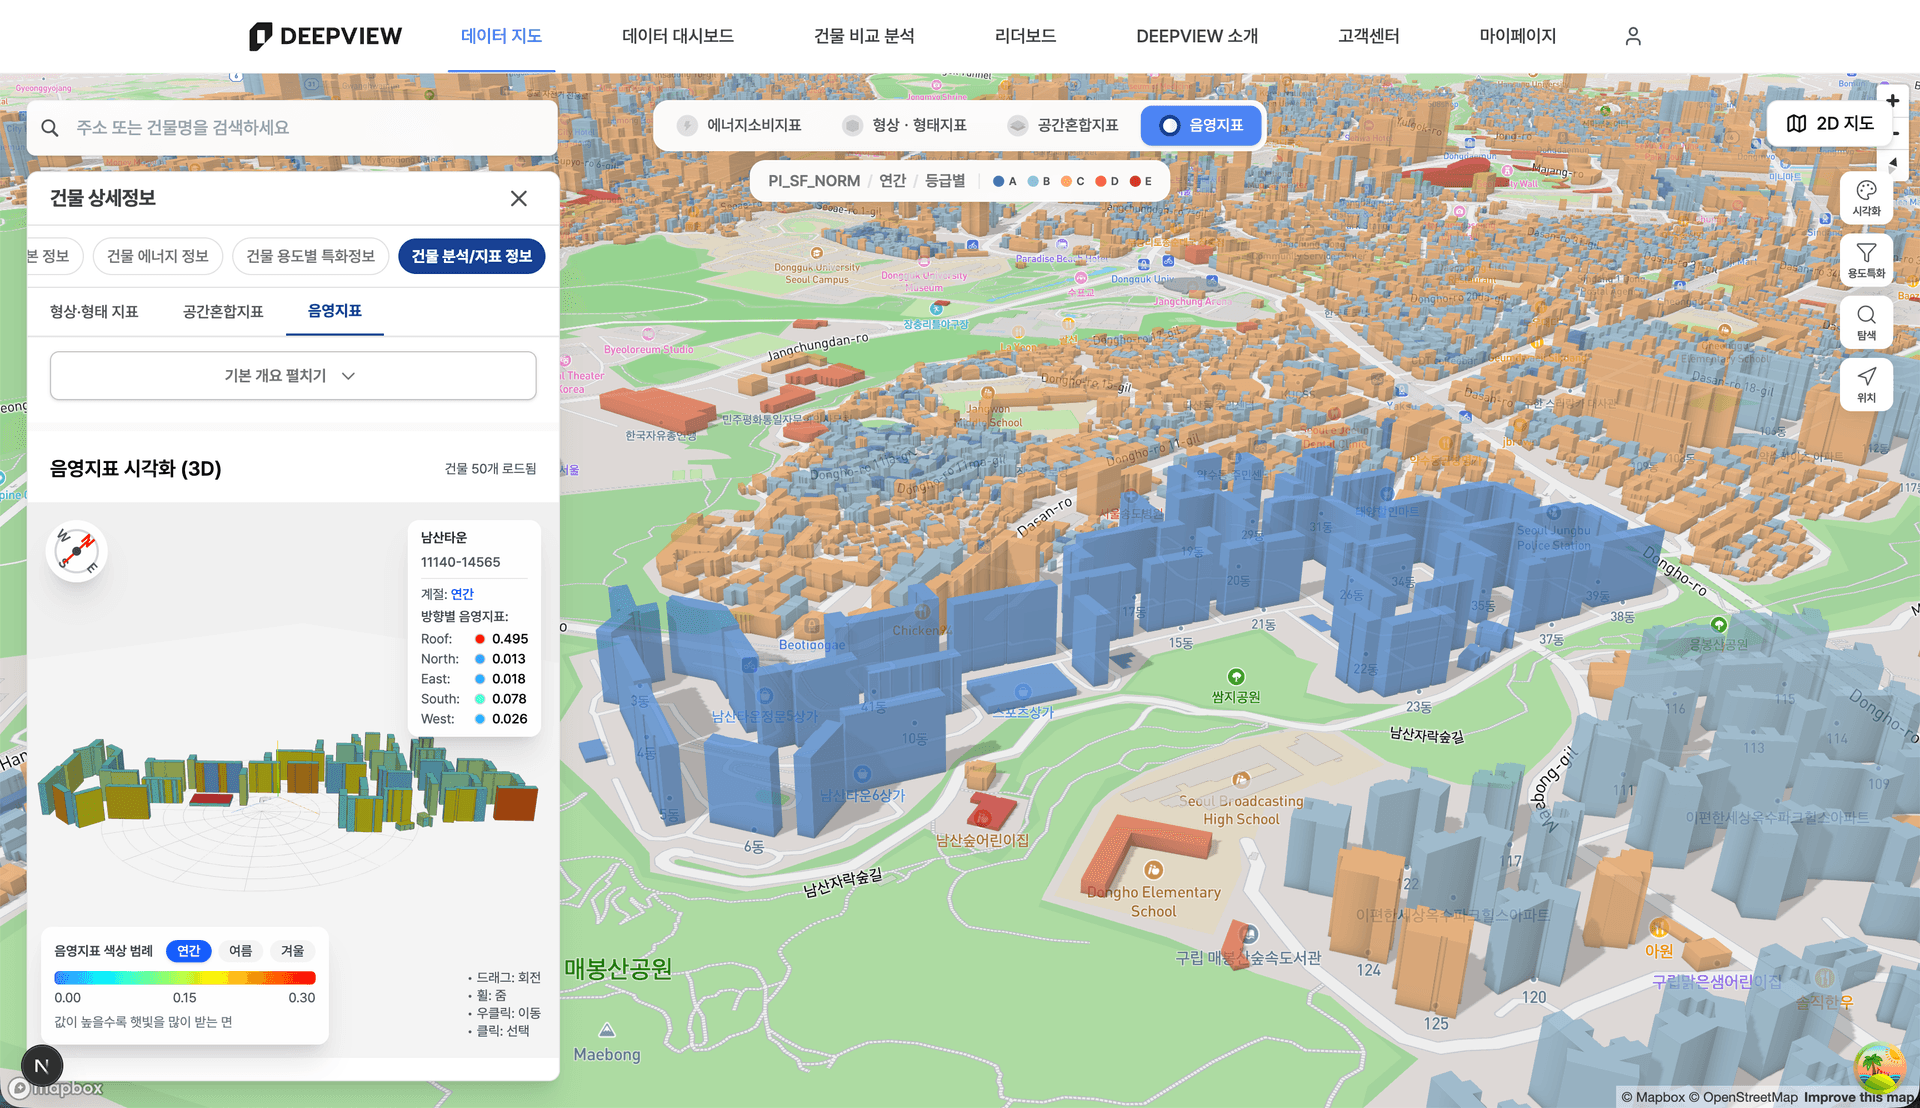Click the 음영지표 color gradient bar

tap(185, 978)
